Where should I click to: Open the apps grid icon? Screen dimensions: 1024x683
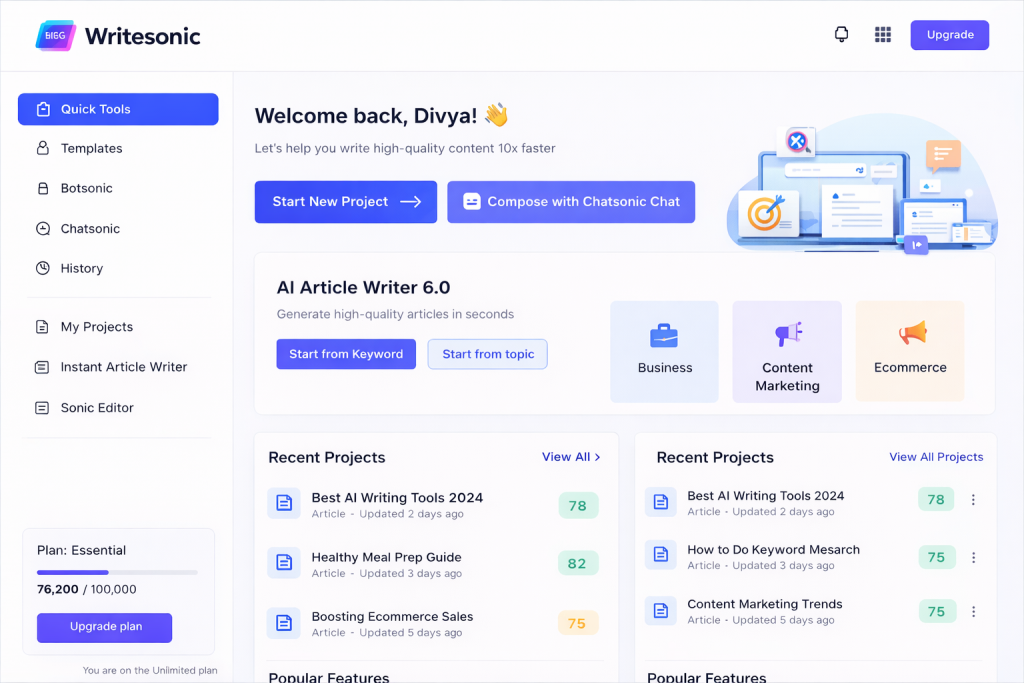click(x=883, y=35)
